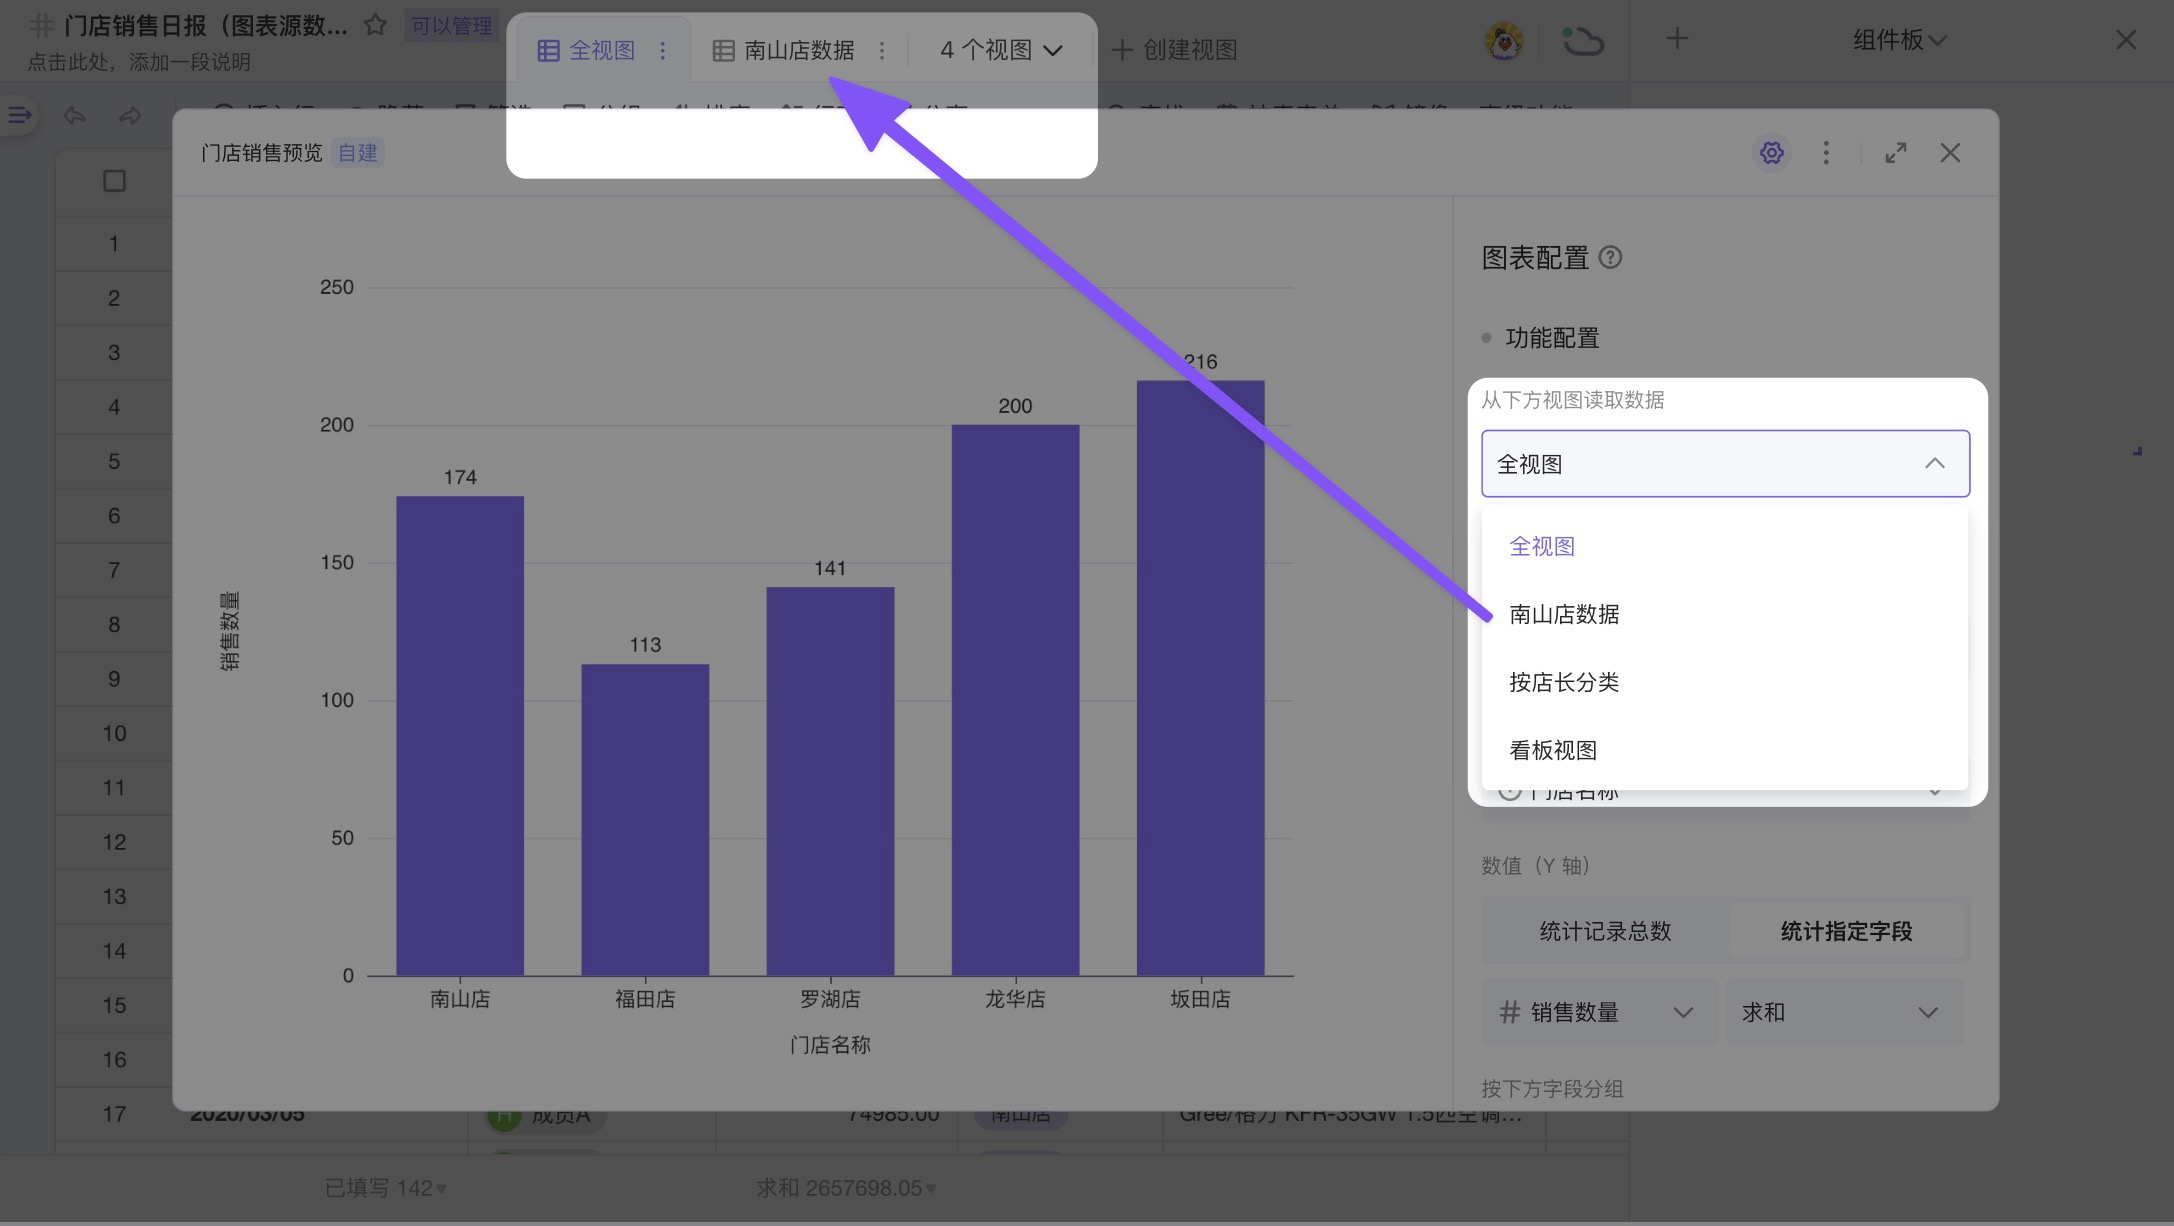The width and height of the screenshot is (2174, 1226).
Task: Click the 可以管理 permission badge
Action: (452, 25)
